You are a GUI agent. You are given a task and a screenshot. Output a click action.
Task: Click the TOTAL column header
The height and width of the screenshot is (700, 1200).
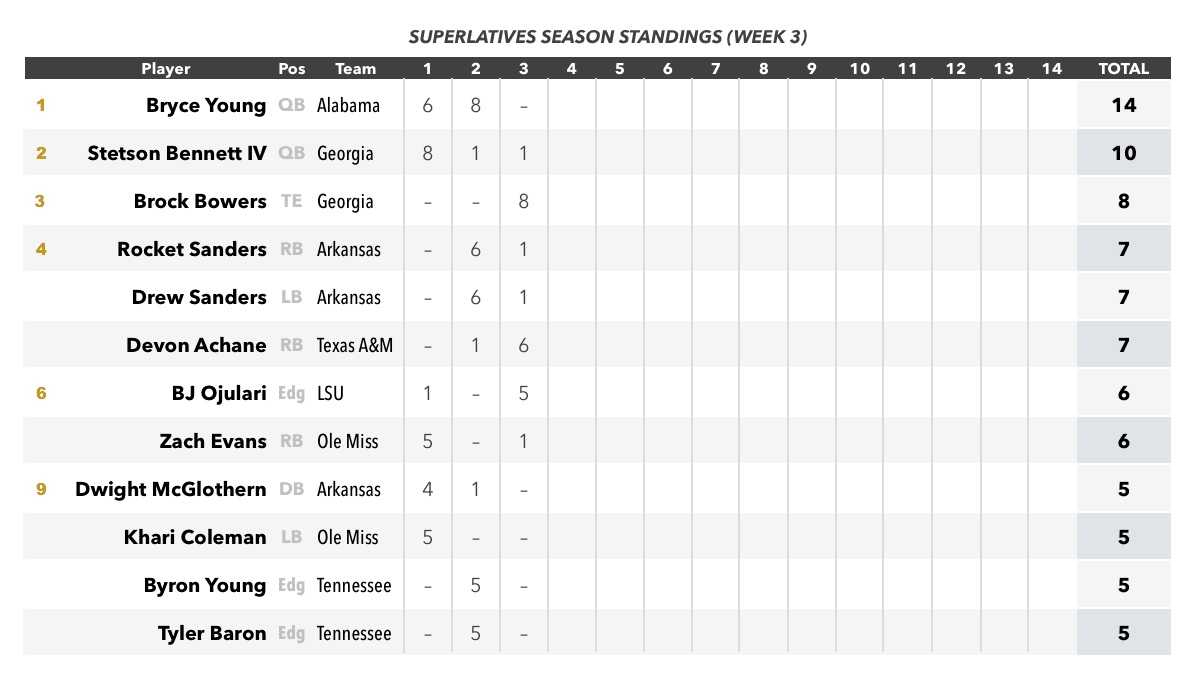[1124, 69]
